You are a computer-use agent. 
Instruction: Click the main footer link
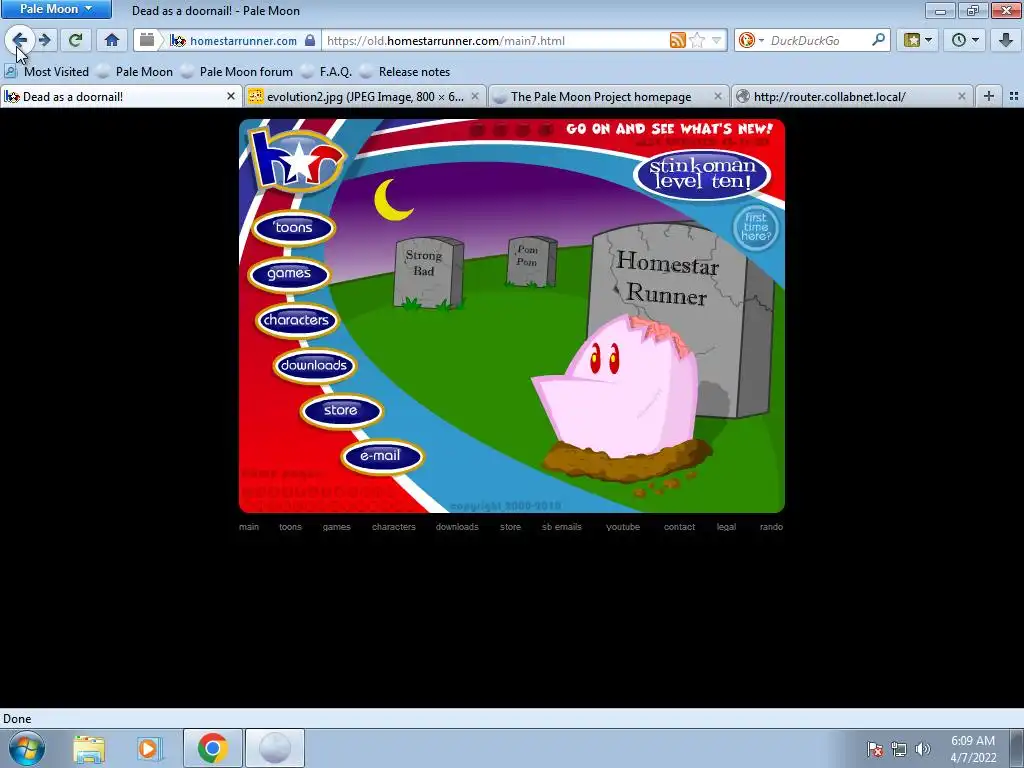(249, 527)
